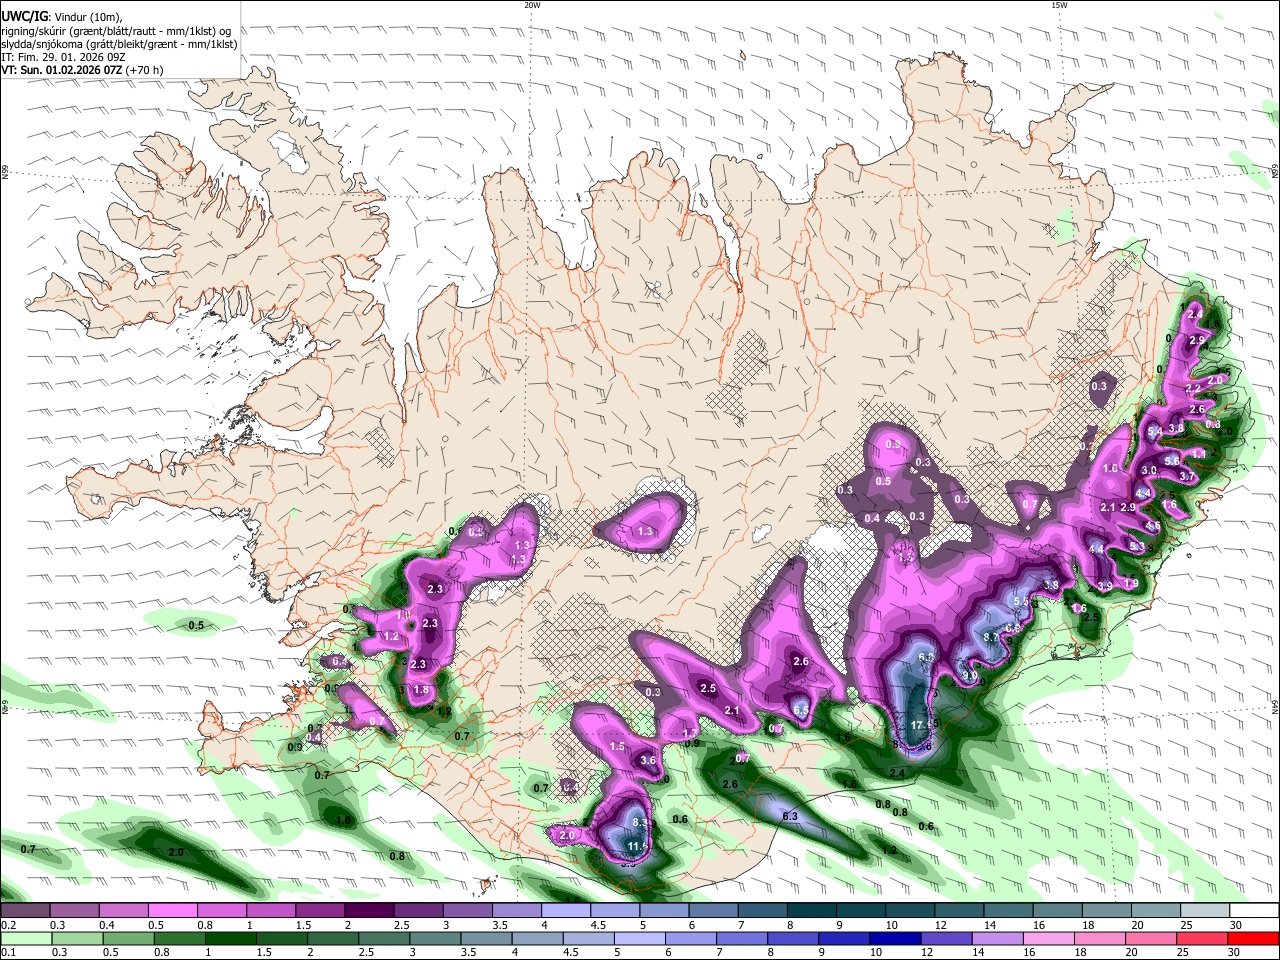Select the upper legend swatch between 6 and 7
This screenshot has width=1280, height=960.
tap(713, 910)
